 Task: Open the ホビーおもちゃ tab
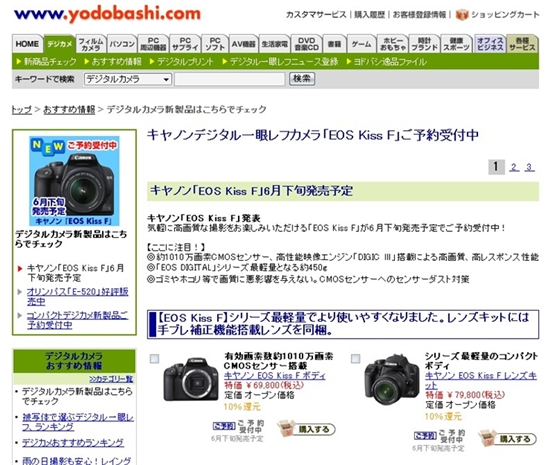[x=393, y=44]
